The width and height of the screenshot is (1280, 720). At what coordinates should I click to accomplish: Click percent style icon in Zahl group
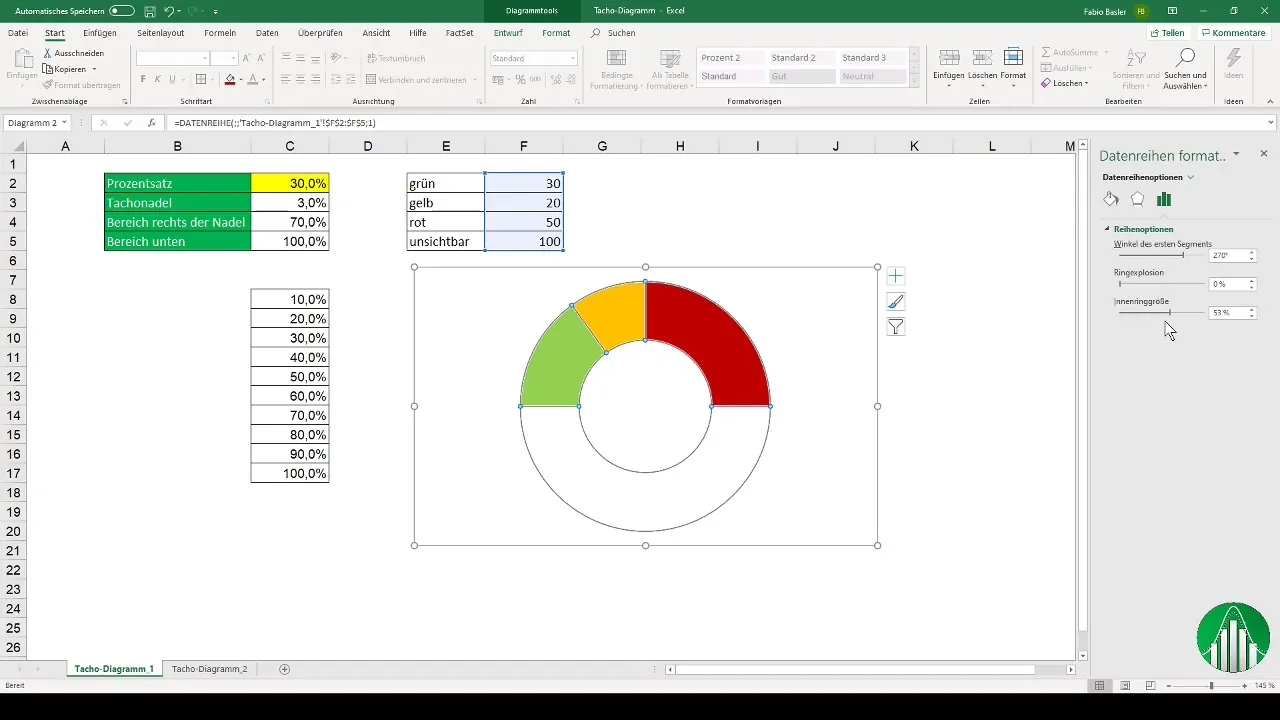click(520, 79)
